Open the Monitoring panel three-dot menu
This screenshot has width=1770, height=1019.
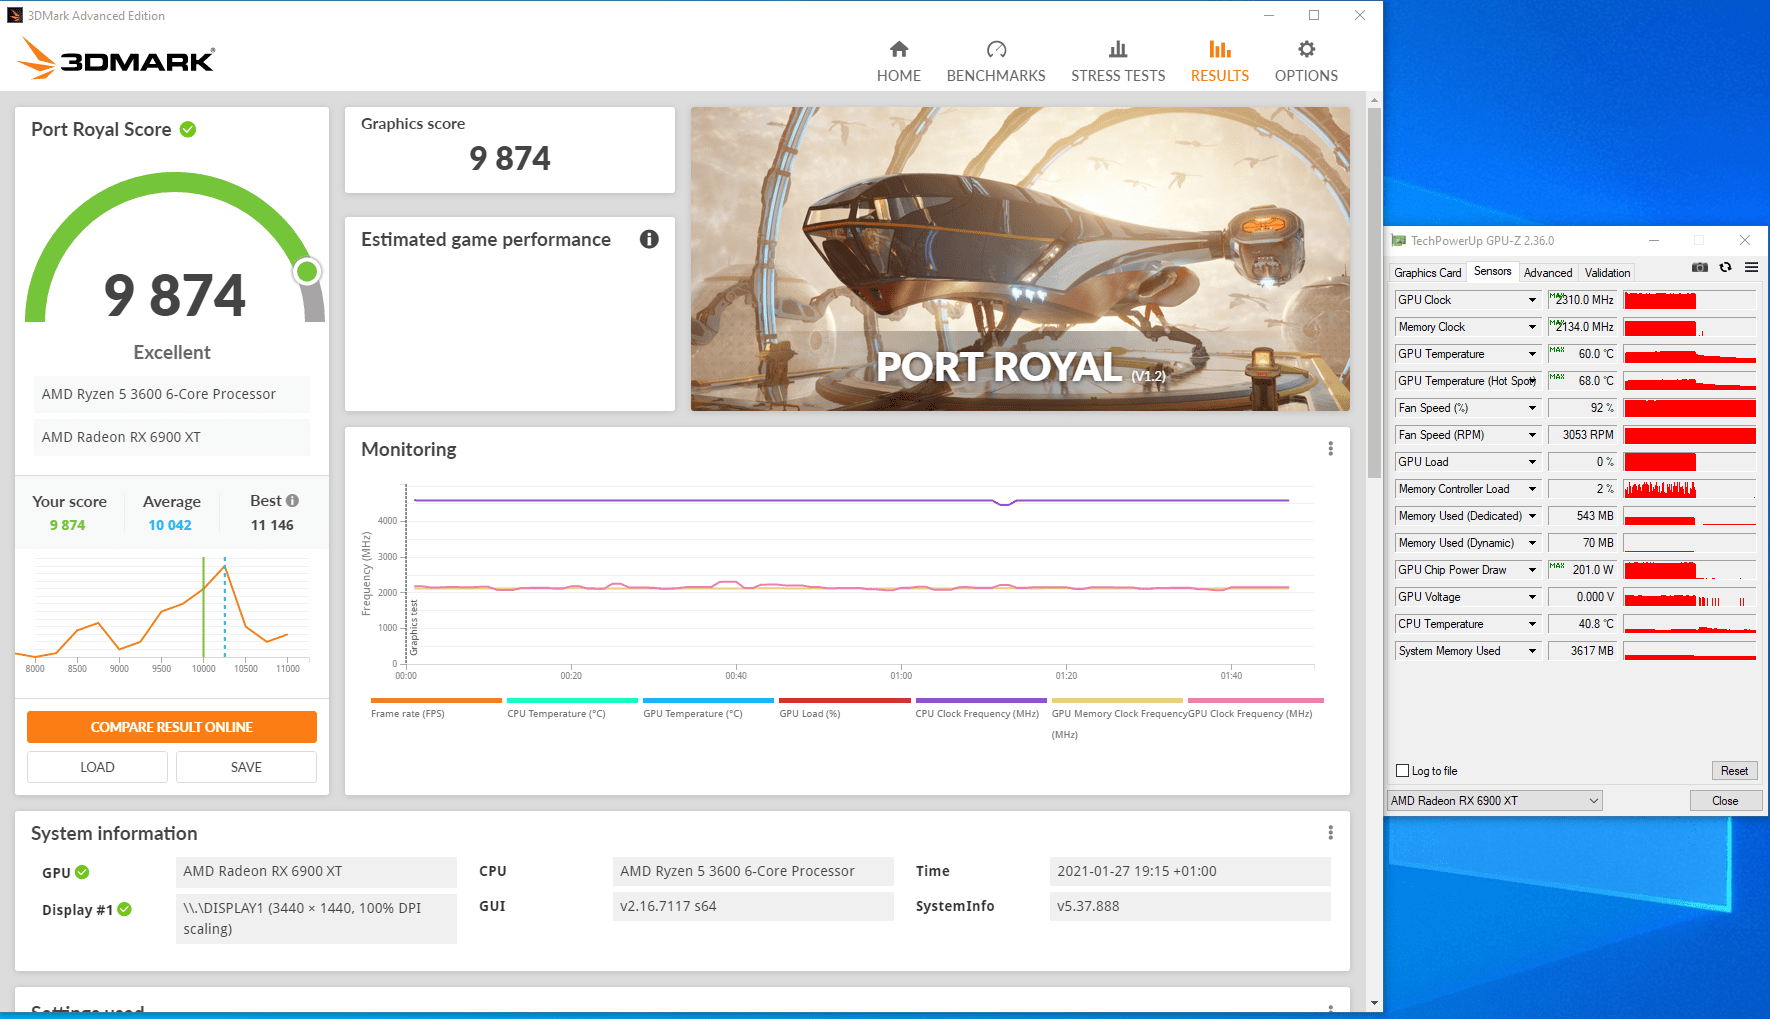[x=1330, y=449]
